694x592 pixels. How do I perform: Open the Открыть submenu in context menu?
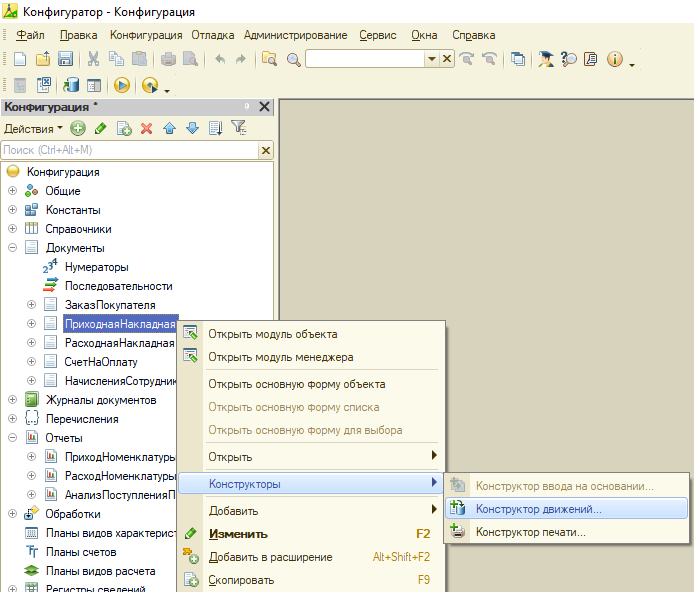(x=311, y=457)
